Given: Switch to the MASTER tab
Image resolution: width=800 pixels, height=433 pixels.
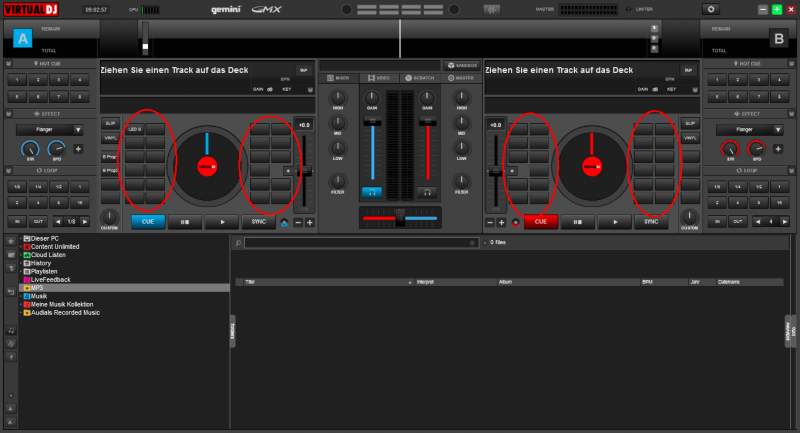Looking at the screenshot, I should [x=461, y=78].
